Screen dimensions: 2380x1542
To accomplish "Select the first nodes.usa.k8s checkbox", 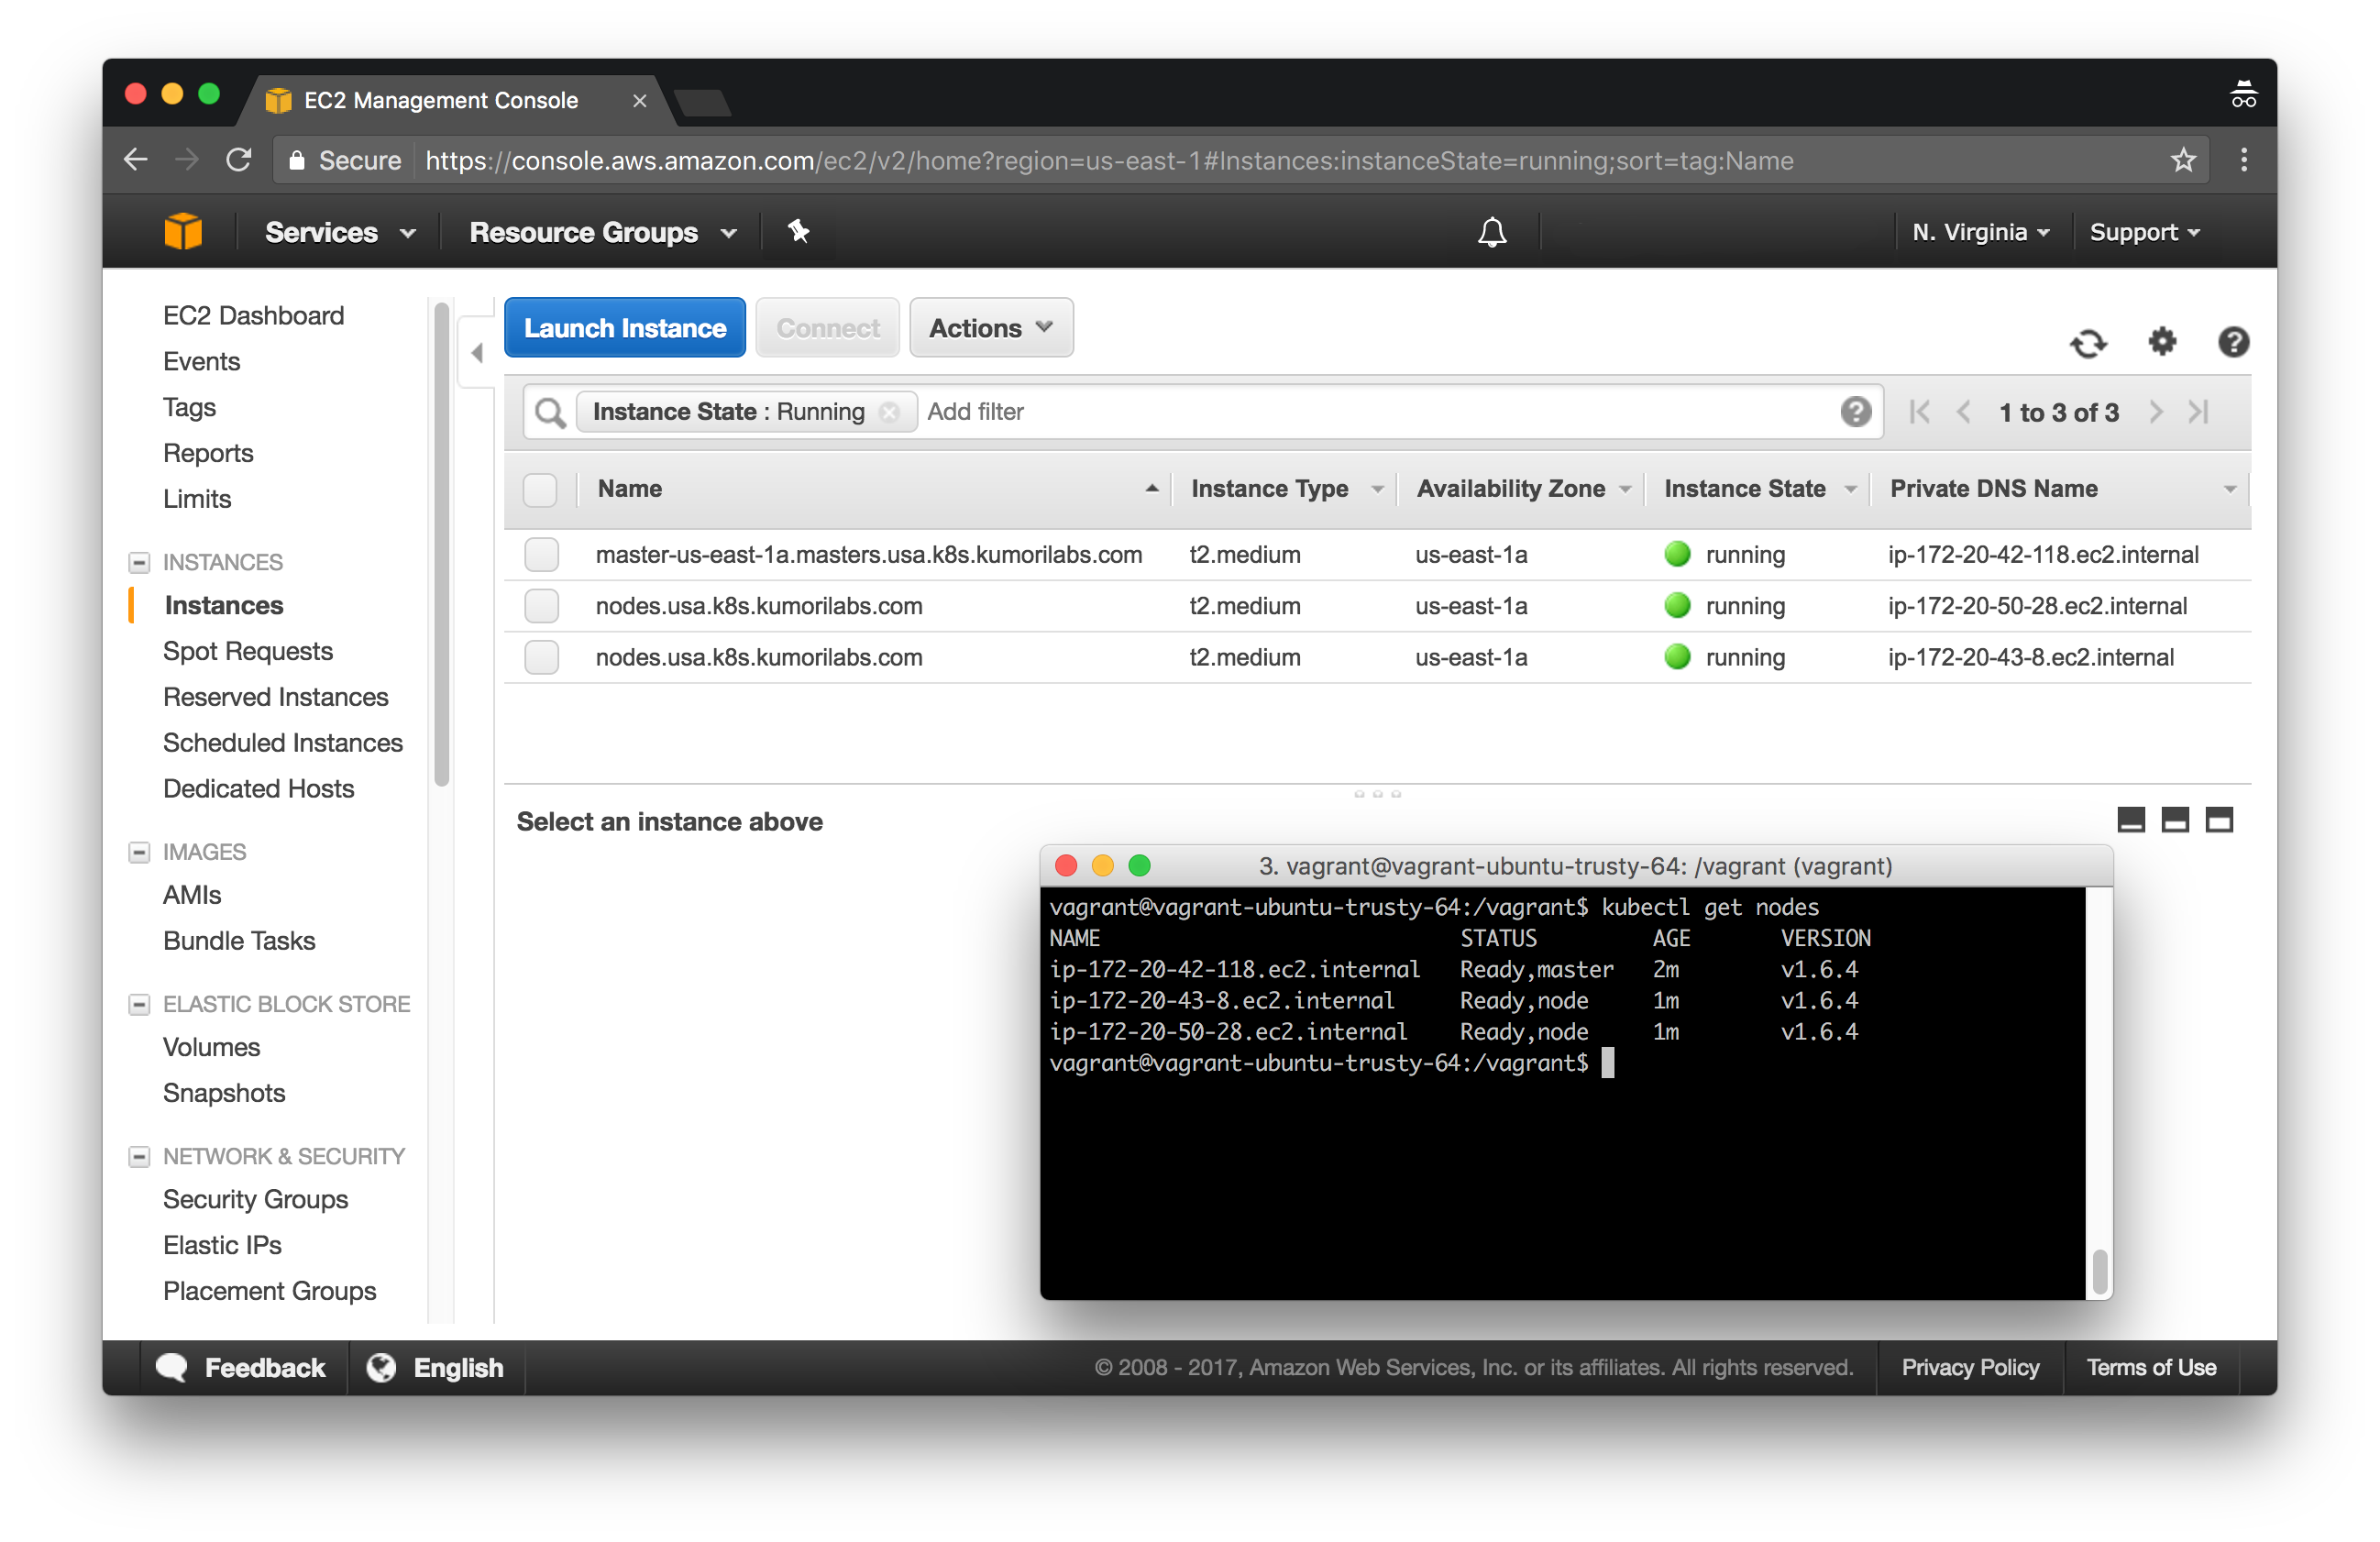I will (543, 605).
